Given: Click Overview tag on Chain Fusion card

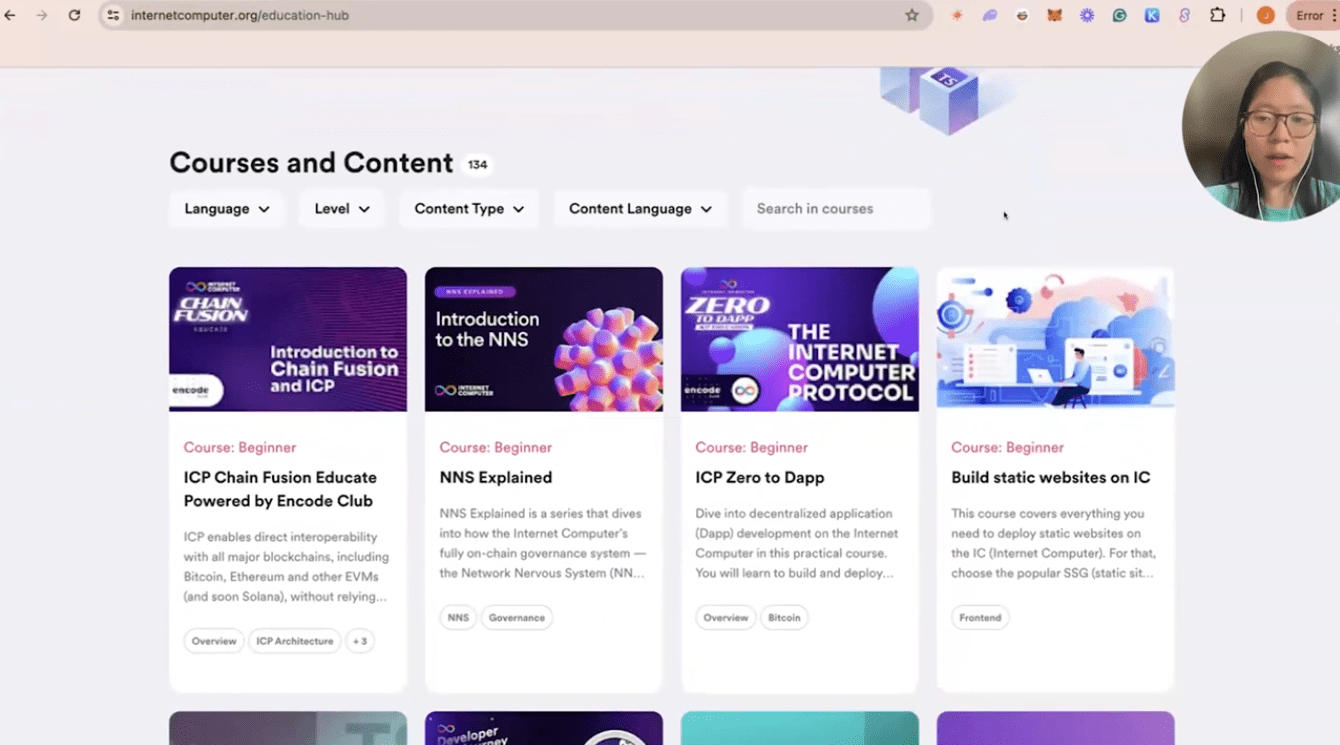Looking at the screenshot, I should (x=214, y=641).
